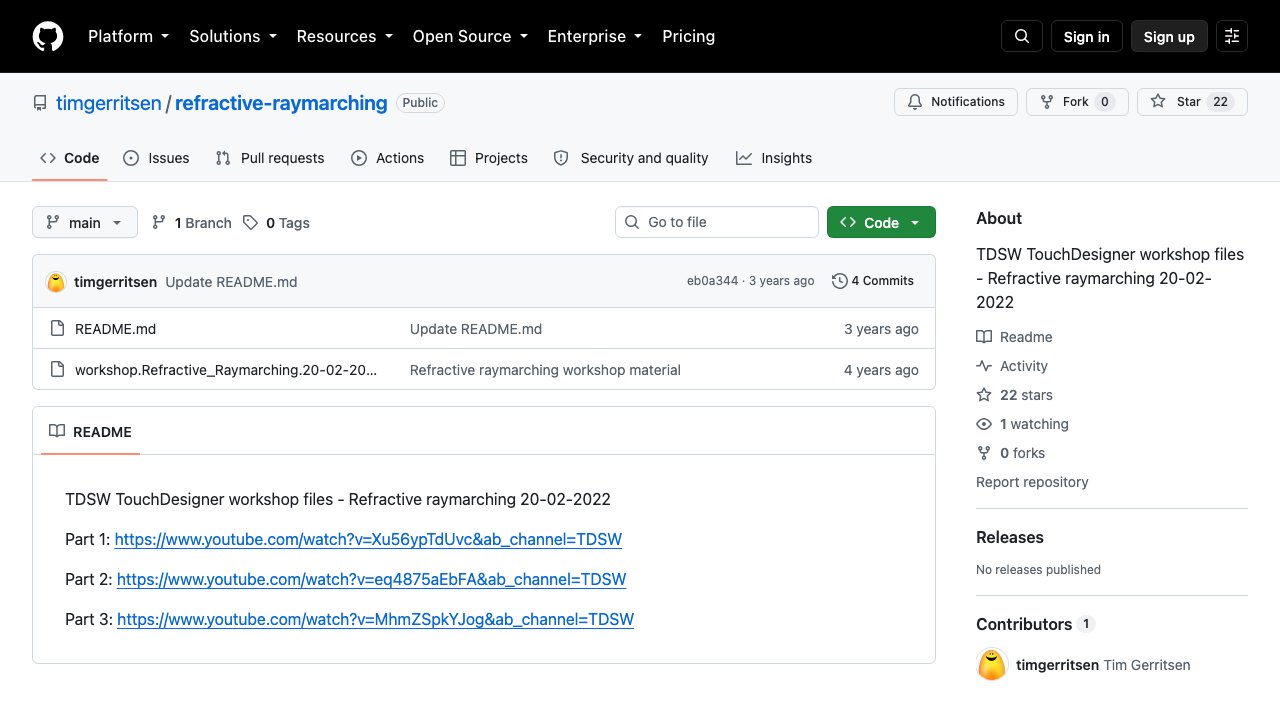Open the Part 3 YouTube link
The image size is (1280, 720).
[x=375, y=620]
